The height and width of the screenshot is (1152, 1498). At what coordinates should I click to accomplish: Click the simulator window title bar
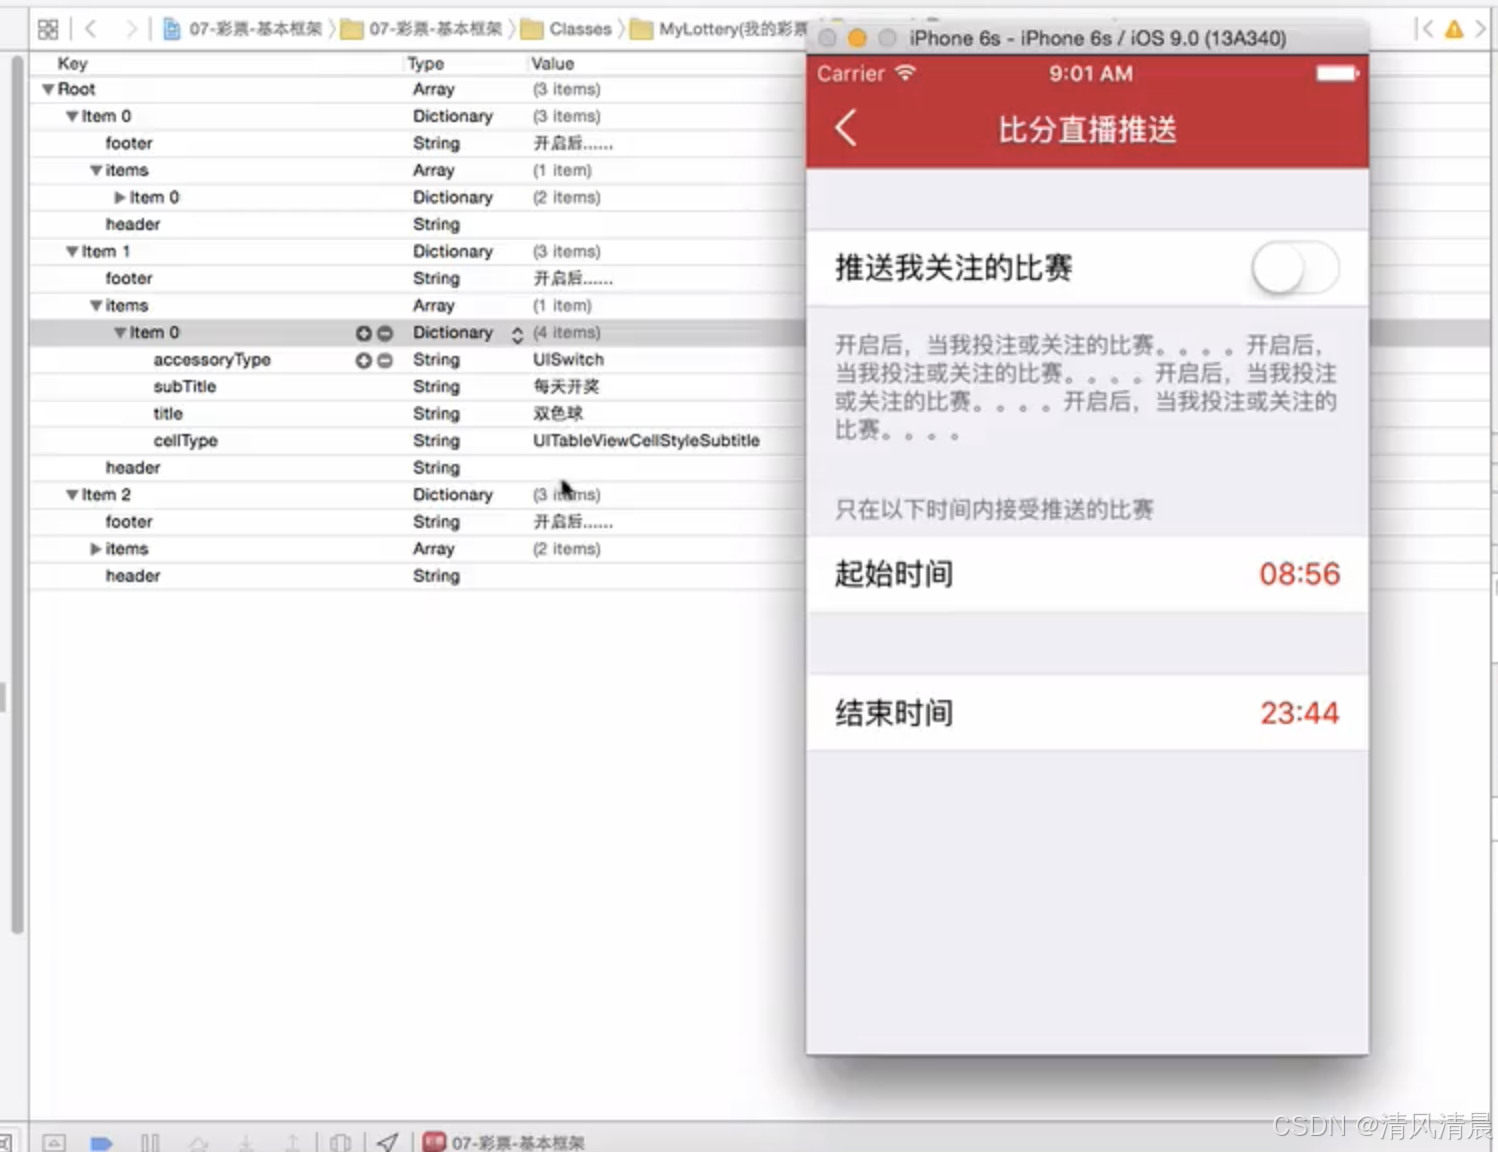pyautogui.click(x=1087, y=38)
